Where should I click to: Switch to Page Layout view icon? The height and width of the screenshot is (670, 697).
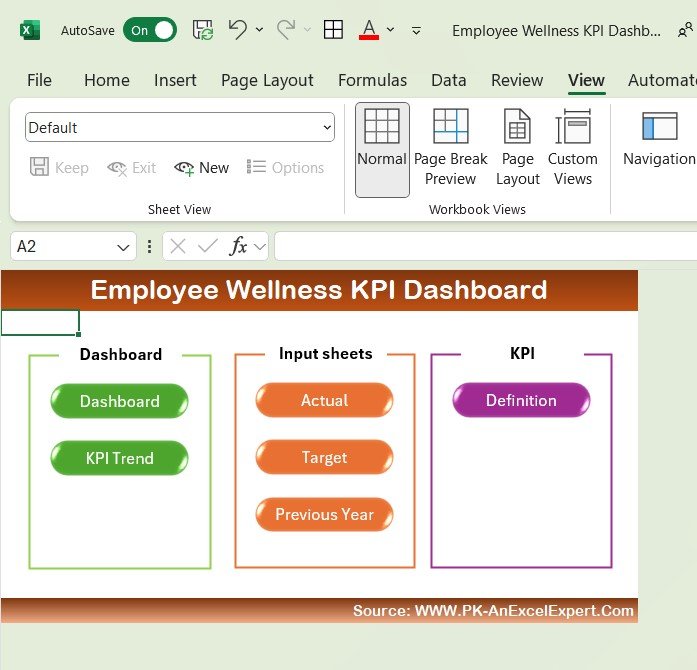(x=517, y=148)
